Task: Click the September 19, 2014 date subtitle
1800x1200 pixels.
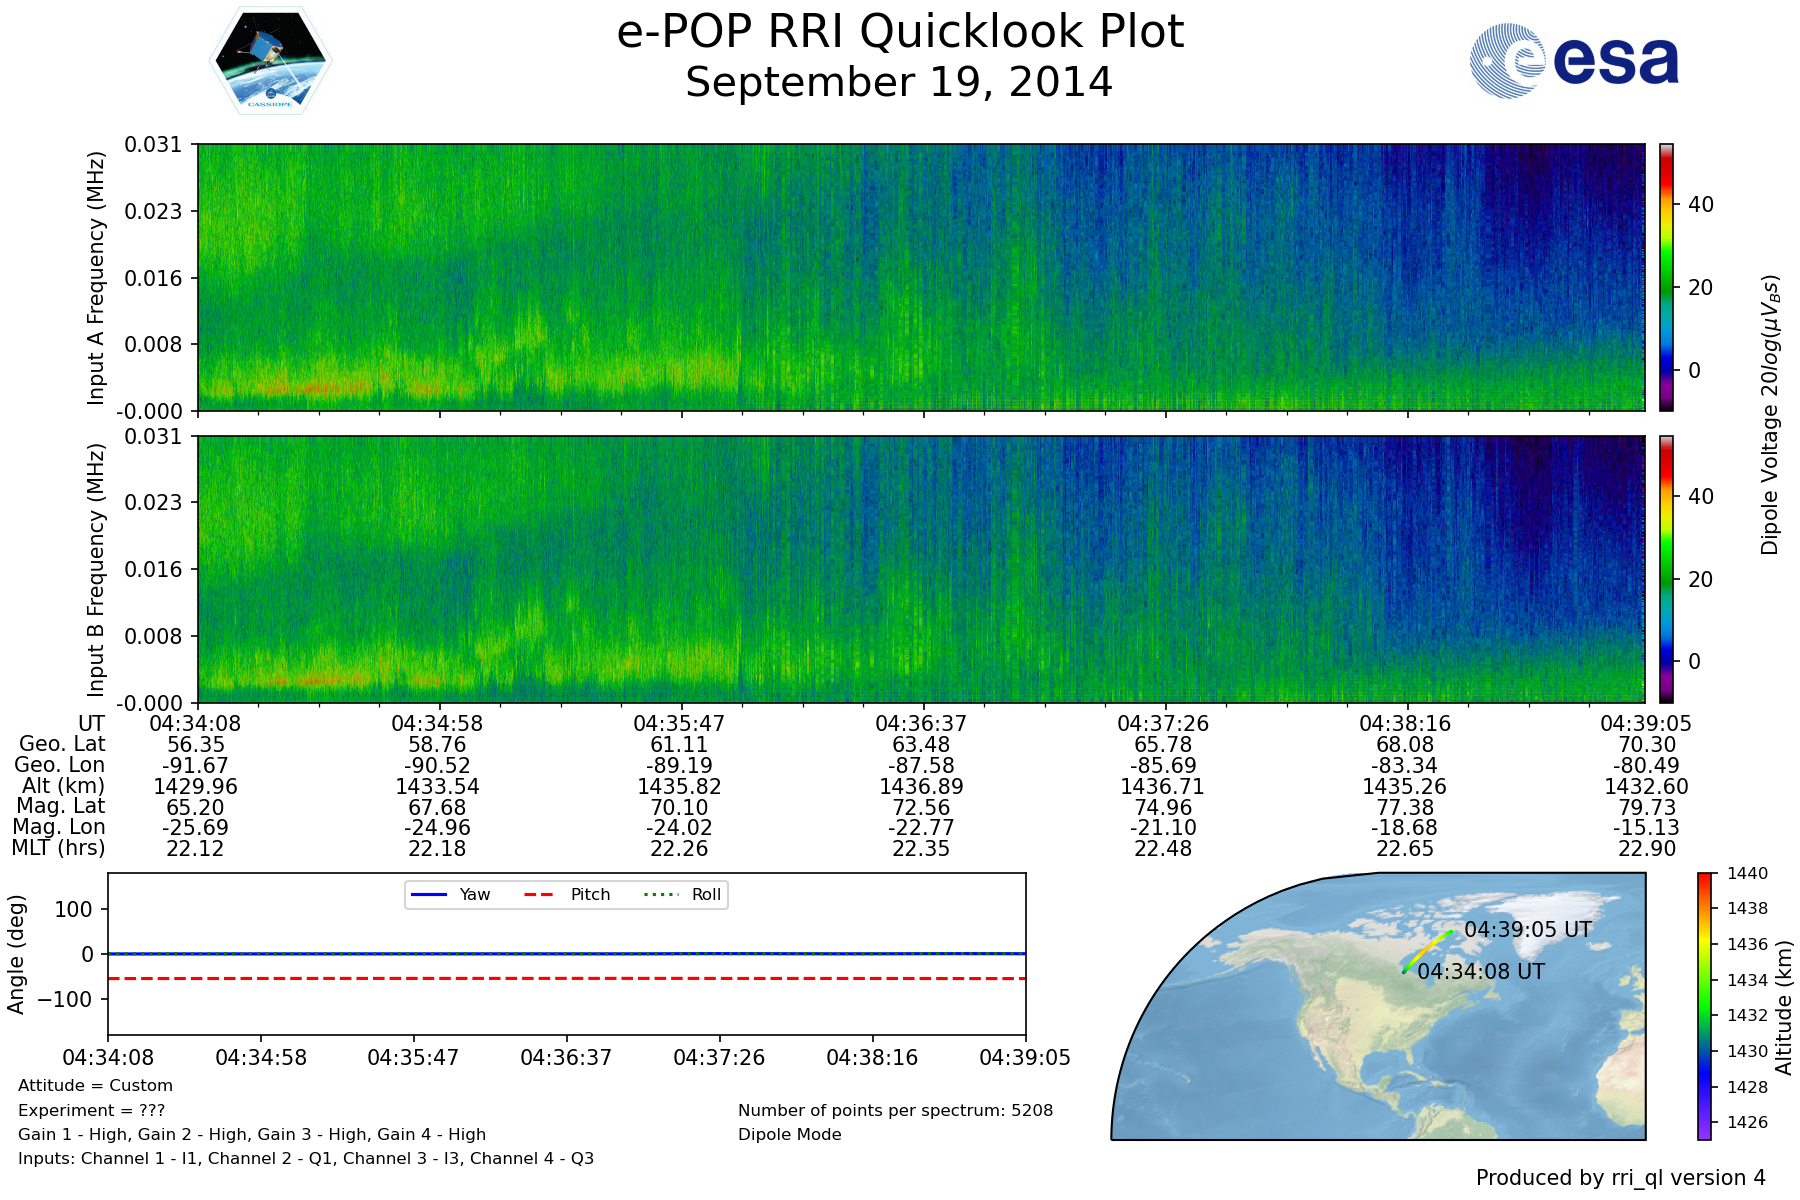Action: 899,82
